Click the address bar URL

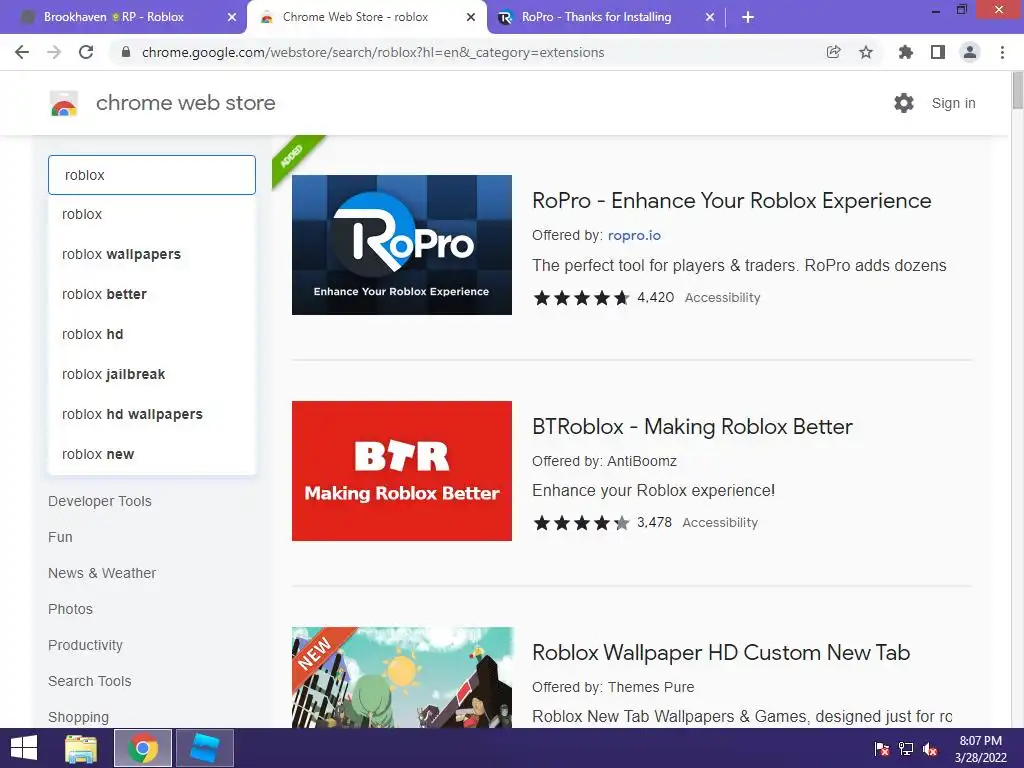[x=373, y=52]
